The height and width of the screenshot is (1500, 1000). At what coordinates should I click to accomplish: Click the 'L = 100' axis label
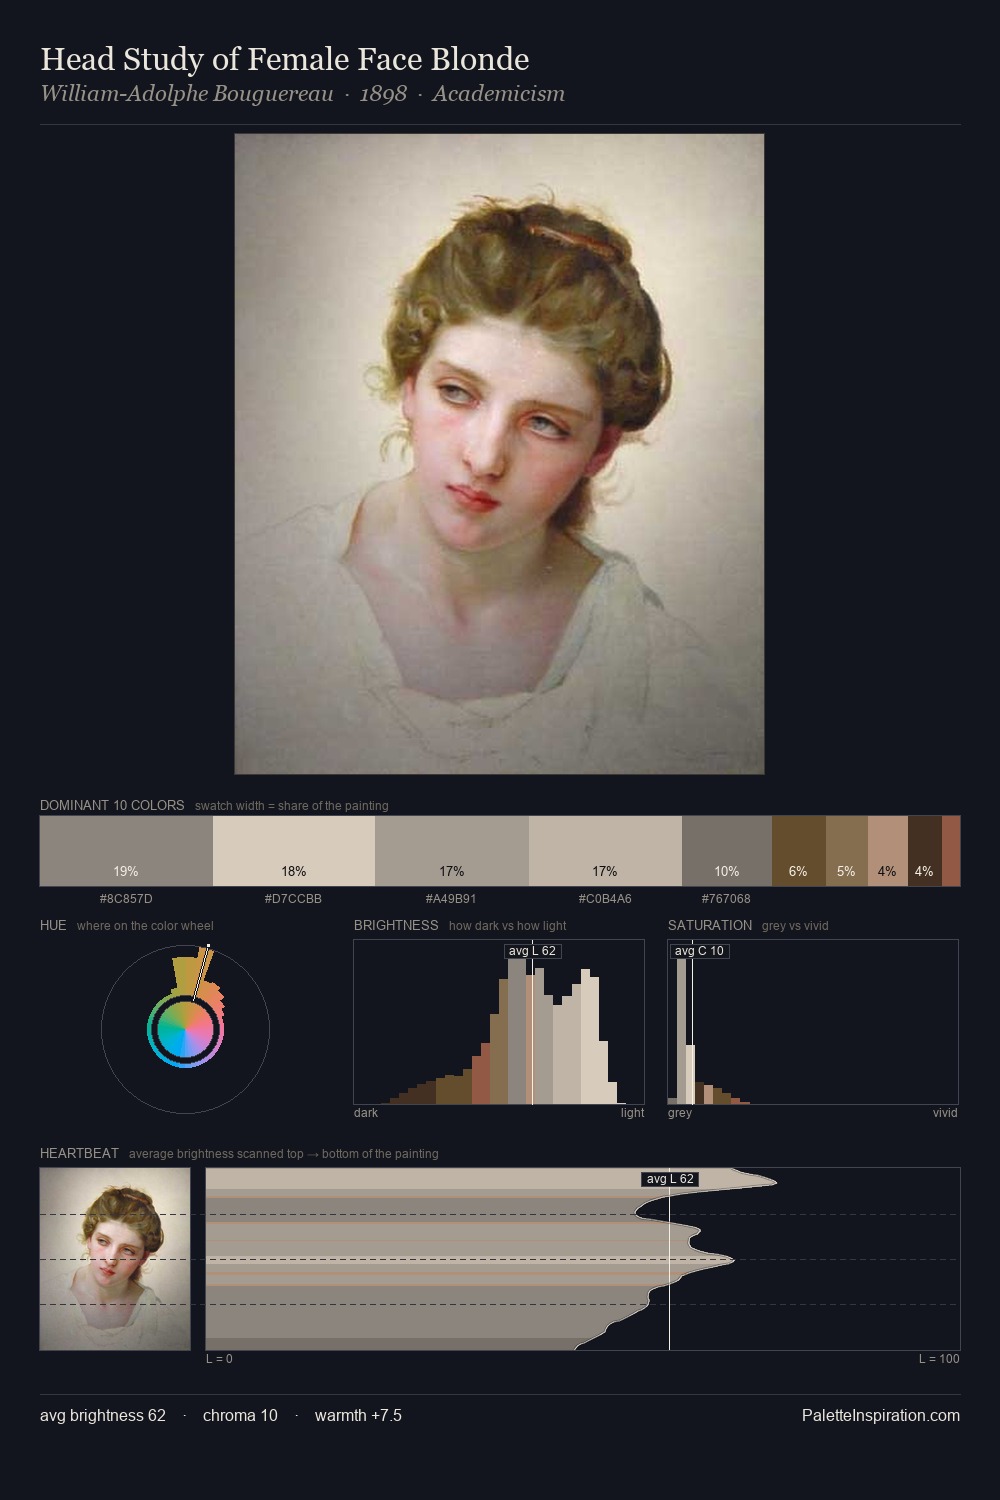939,1359
